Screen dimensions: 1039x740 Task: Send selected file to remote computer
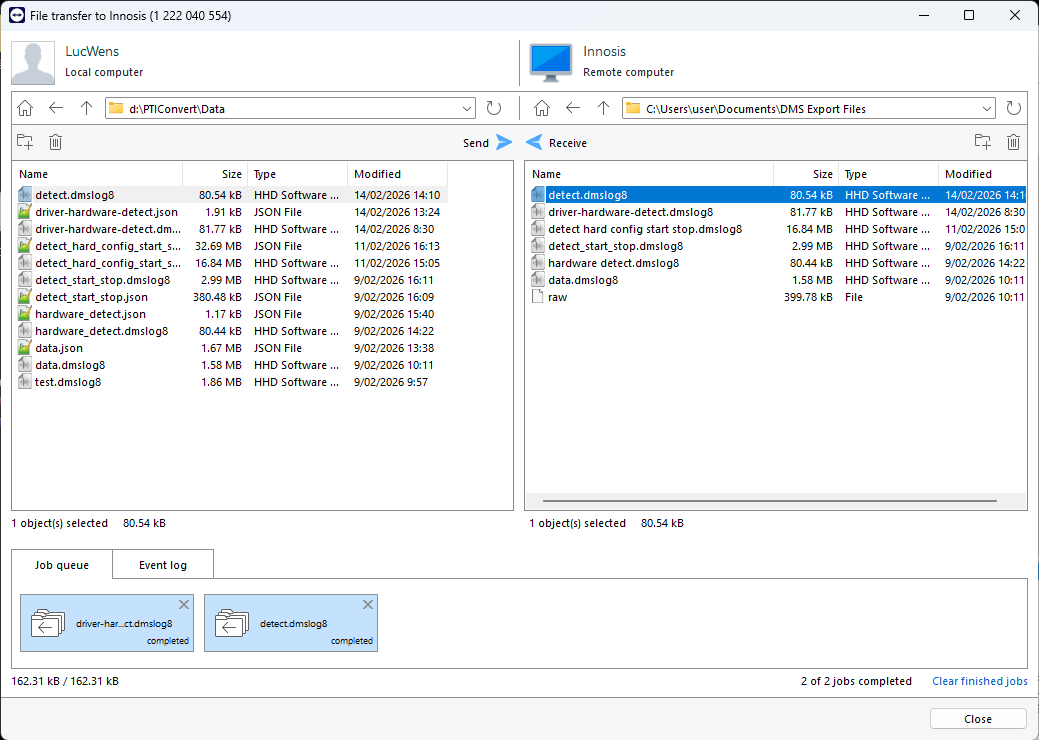[487, 143]
